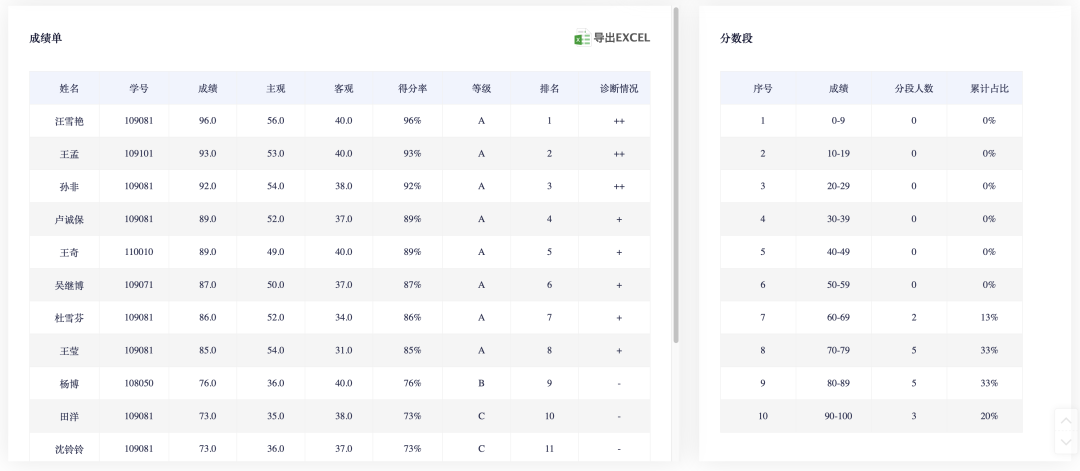
Task: Select the 60-69 score range cell
Action: (838, 317)
